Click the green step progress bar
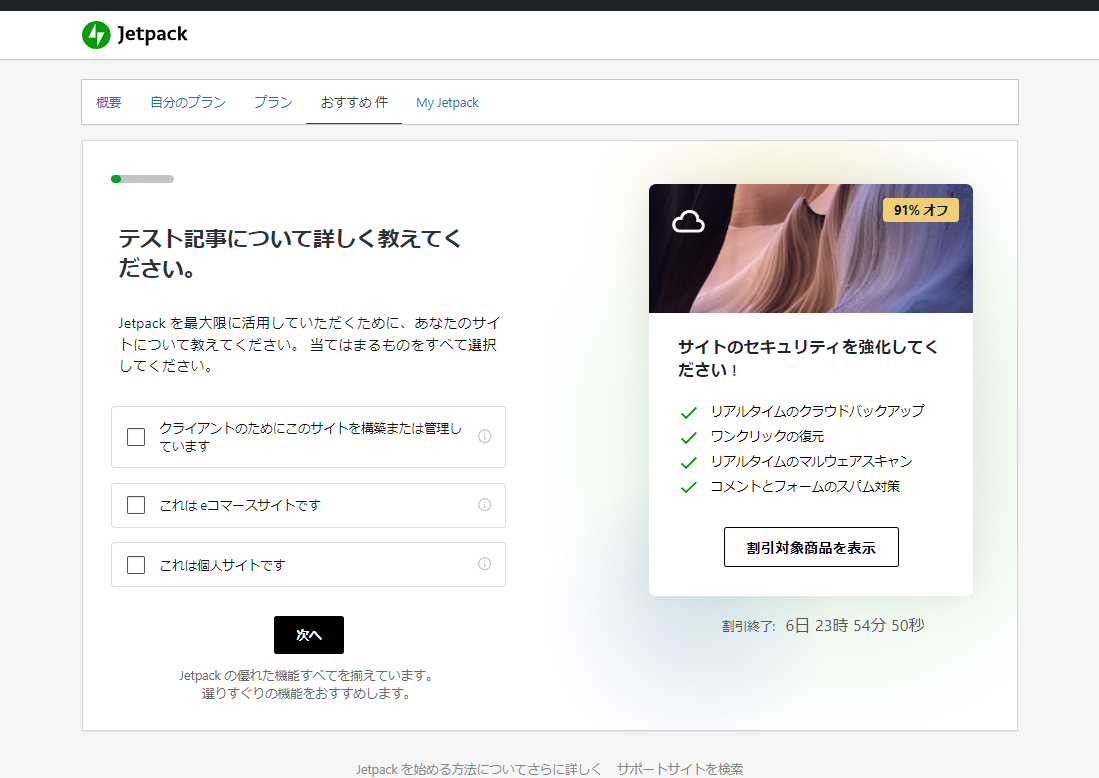Screen dimensions: 1099x778 (x=142, y=179)
